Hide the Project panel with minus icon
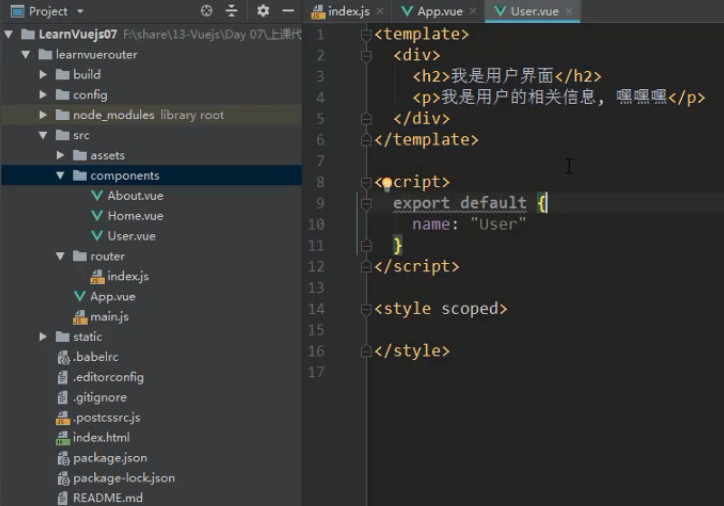724x506 pixels. click(x=288, y=11)
